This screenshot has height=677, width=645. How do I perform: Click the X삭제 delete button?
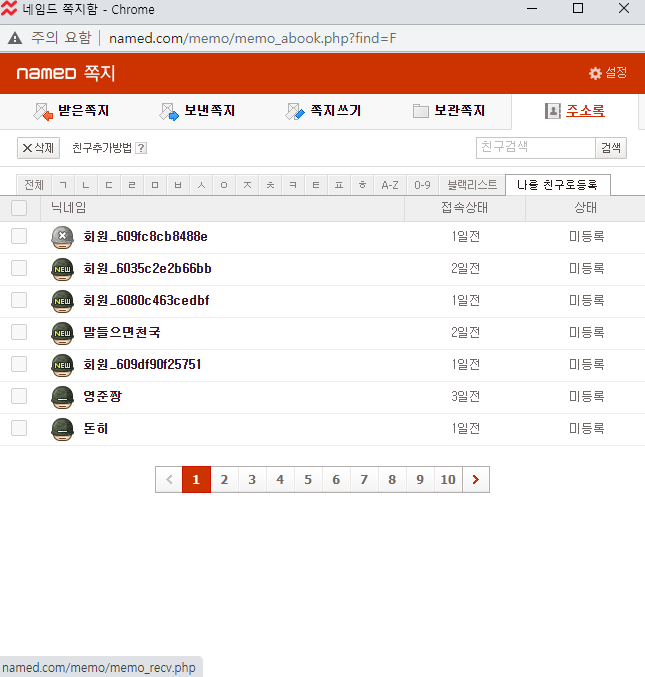click(x=38, y=148)
